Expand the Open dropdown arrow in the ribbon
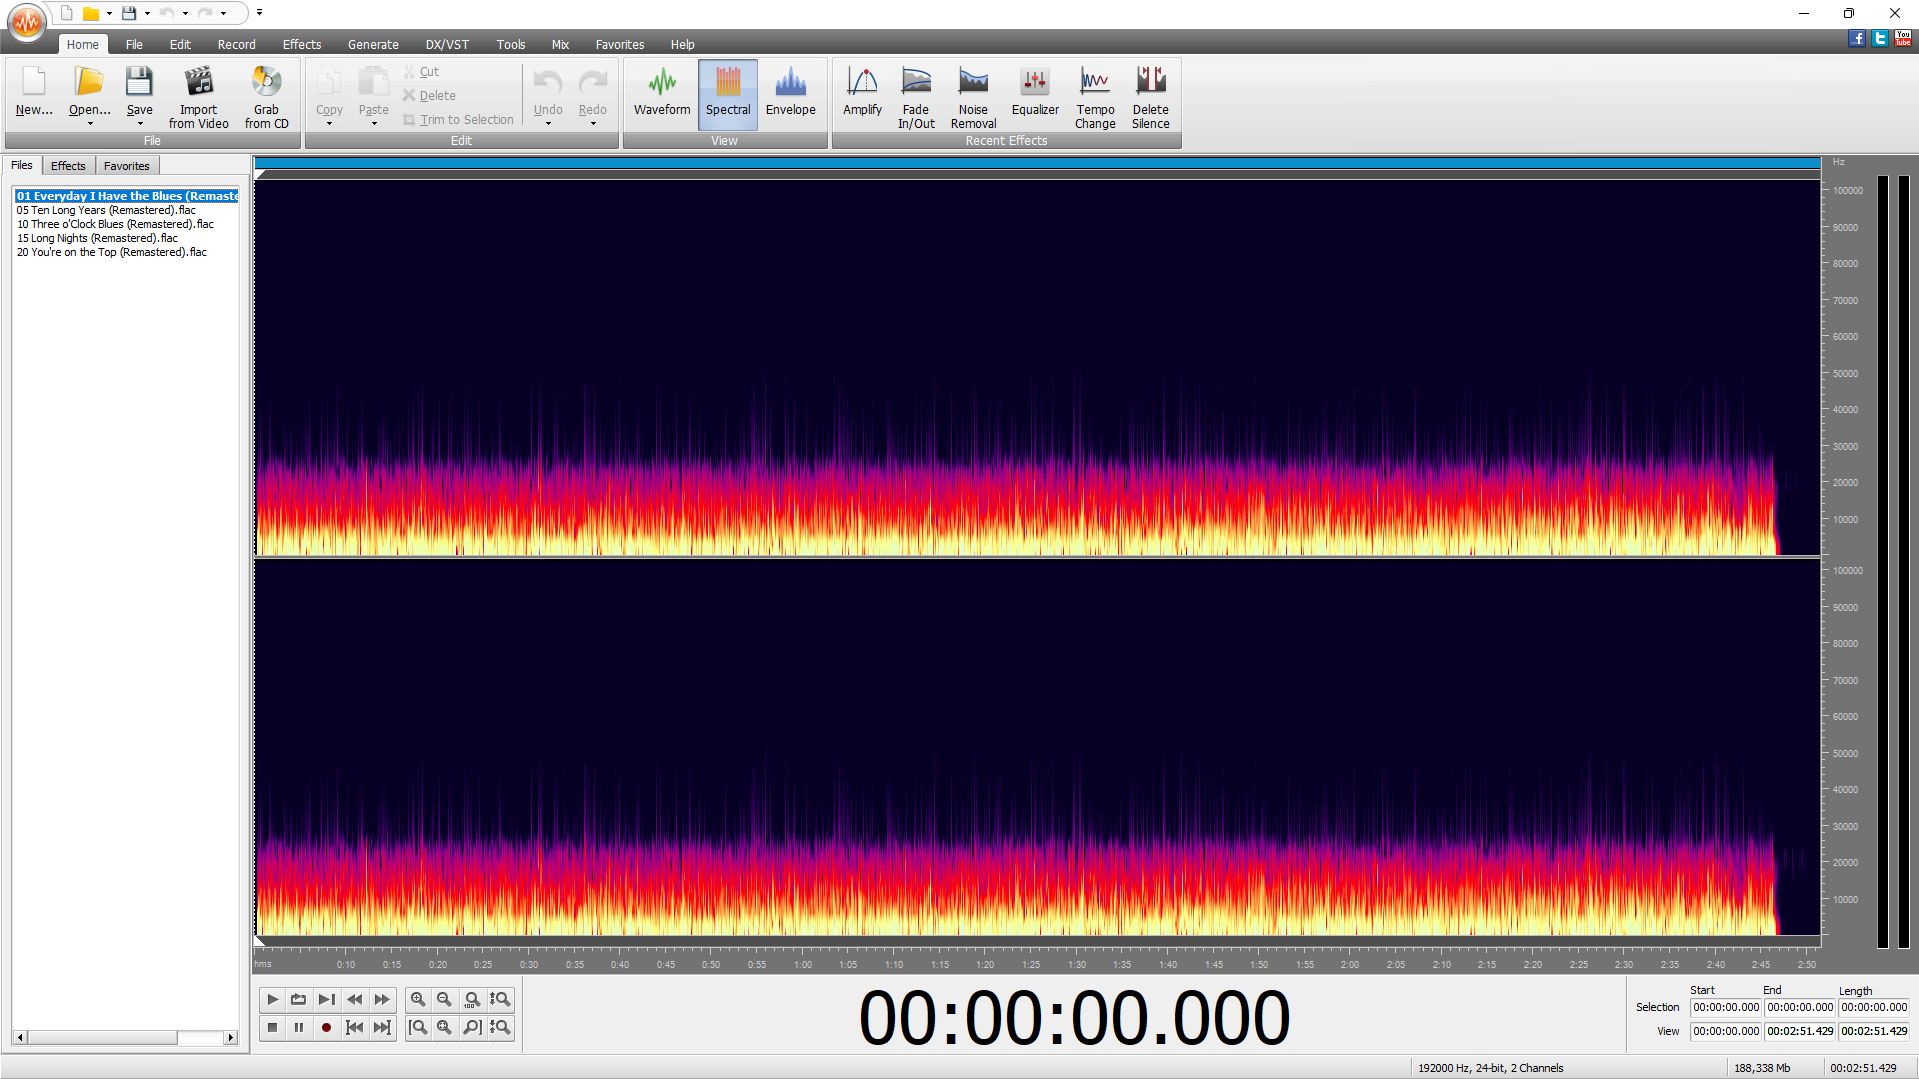 click(90, 124)
